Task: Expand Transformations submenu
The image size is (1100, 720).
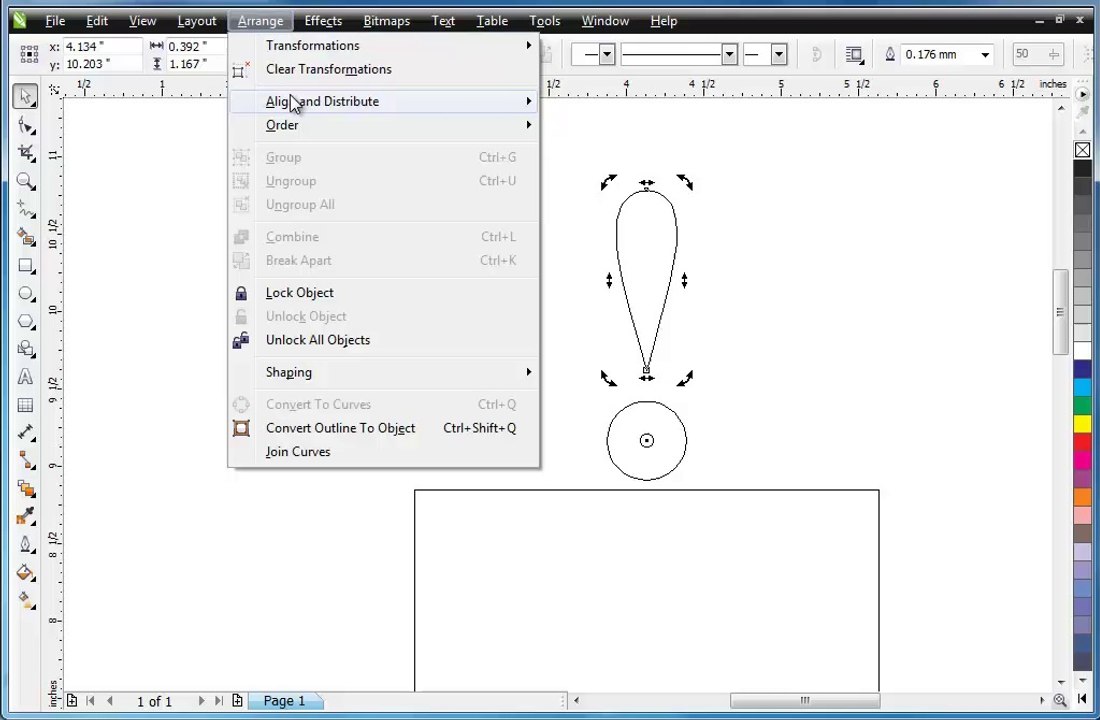Action: tap(384, 45)
